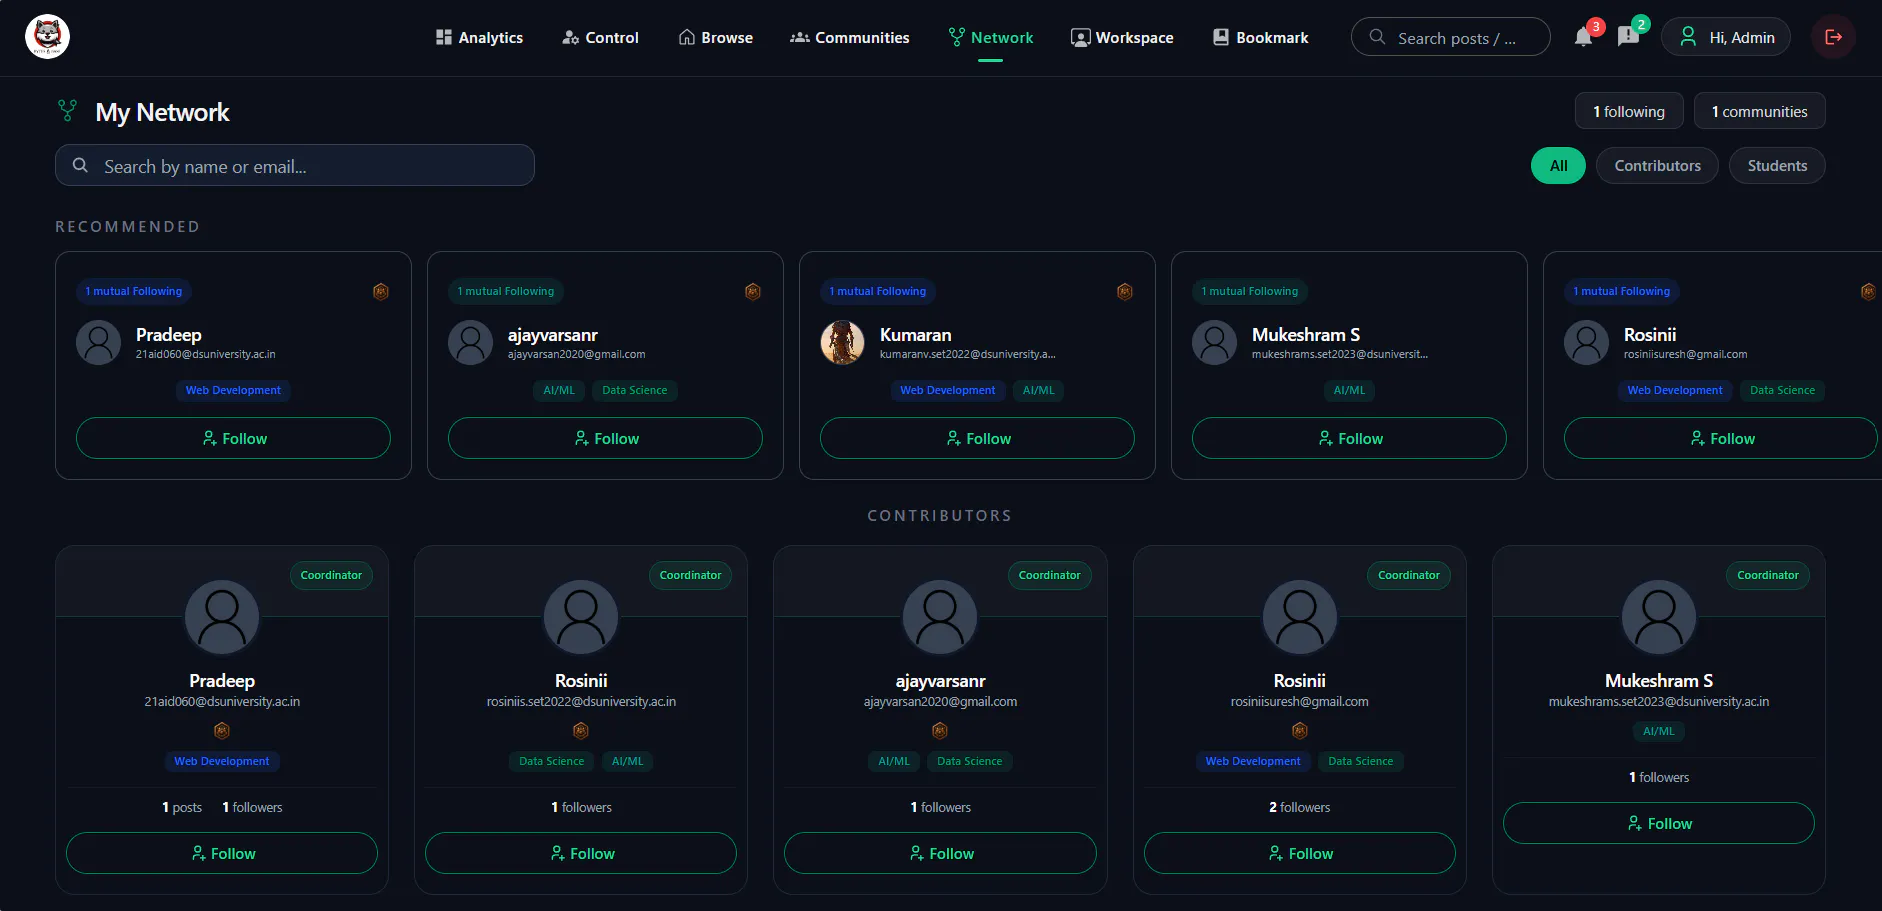Click Mukeshram S avatar in the Recommended section
Image resolution: width=1882 pixels, height=911 pixels.
pos(1215,343)
